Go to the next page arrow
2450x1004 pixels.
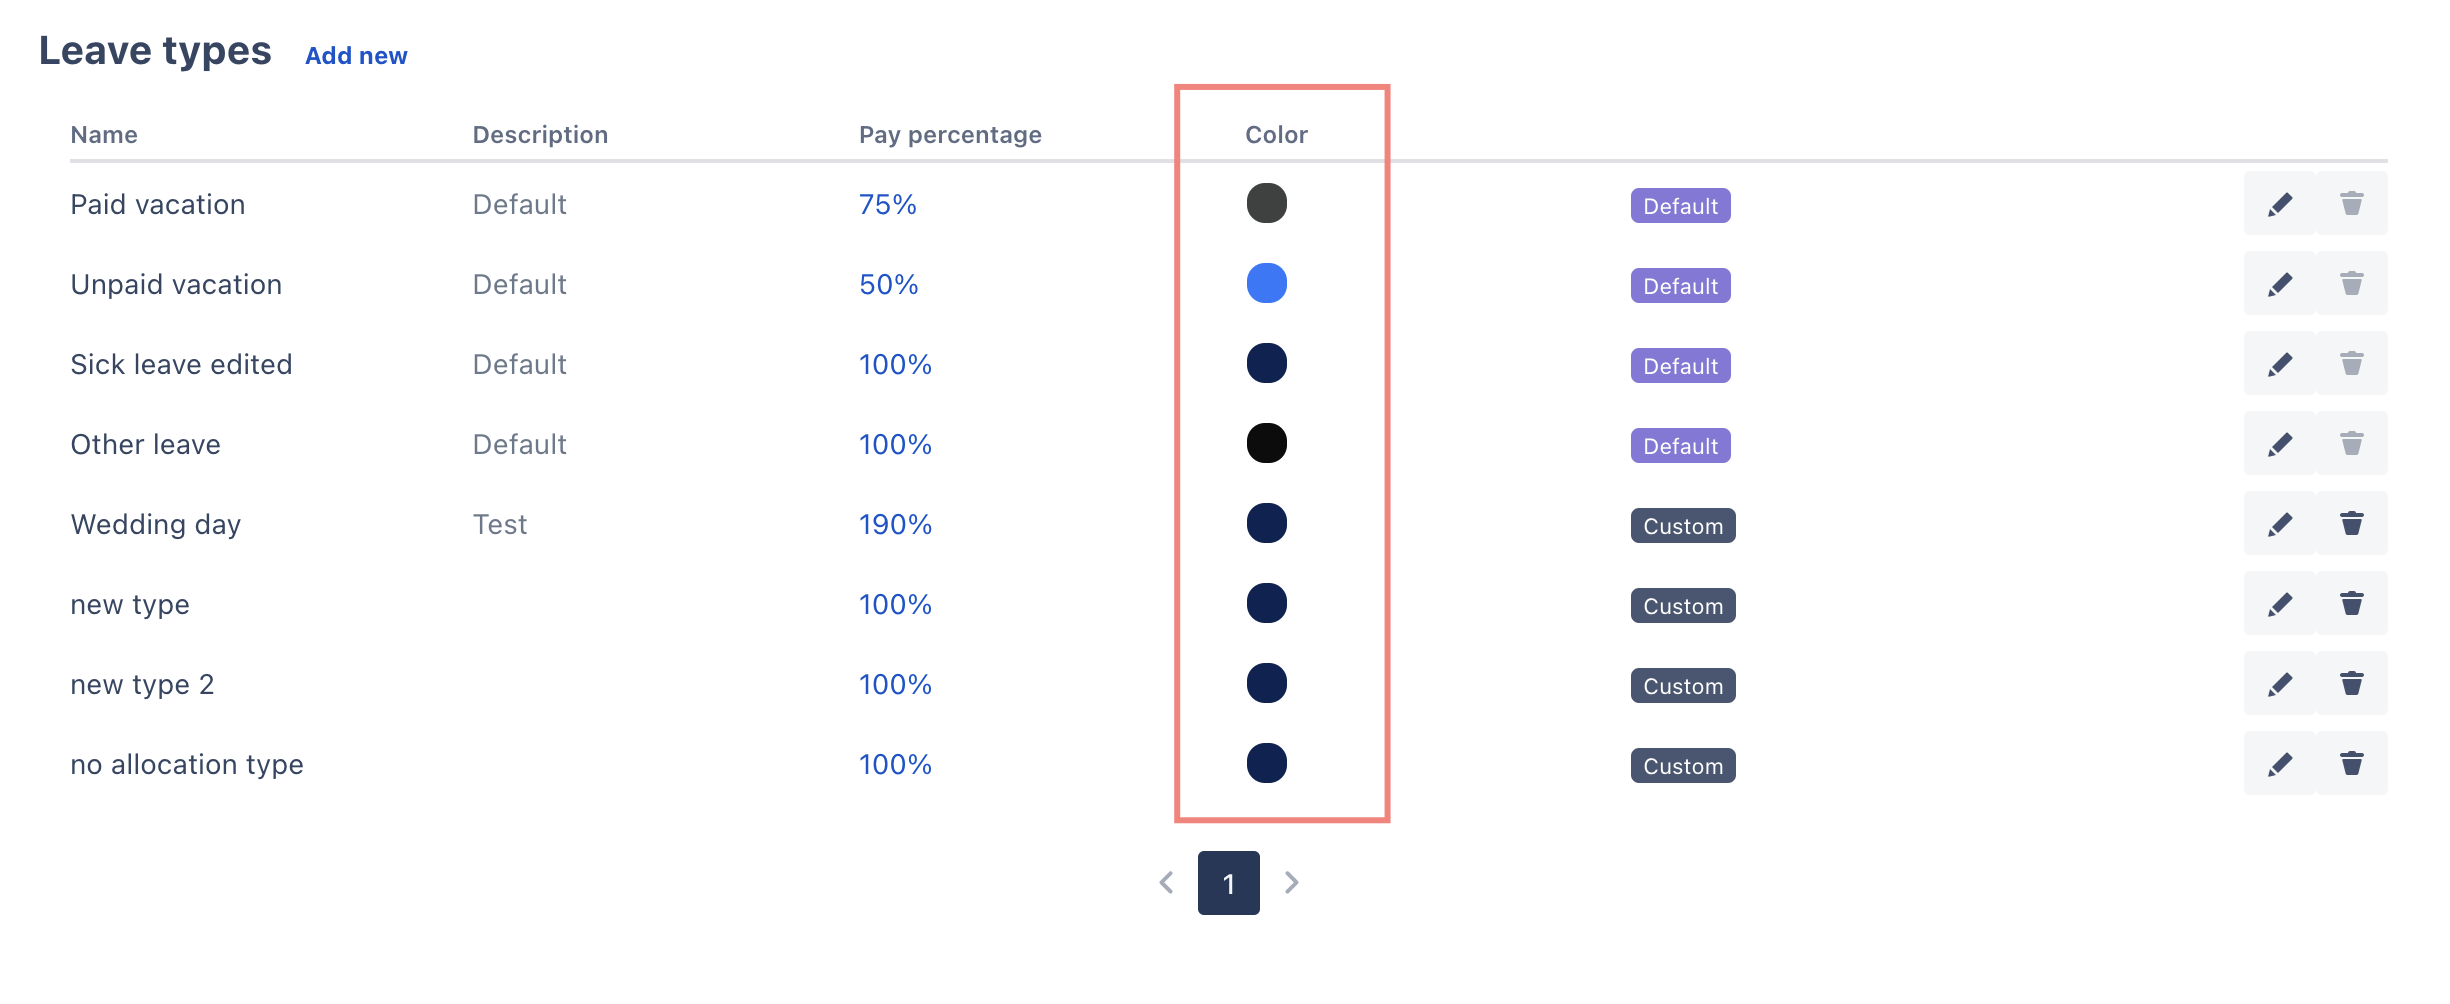pos(1291,882)
